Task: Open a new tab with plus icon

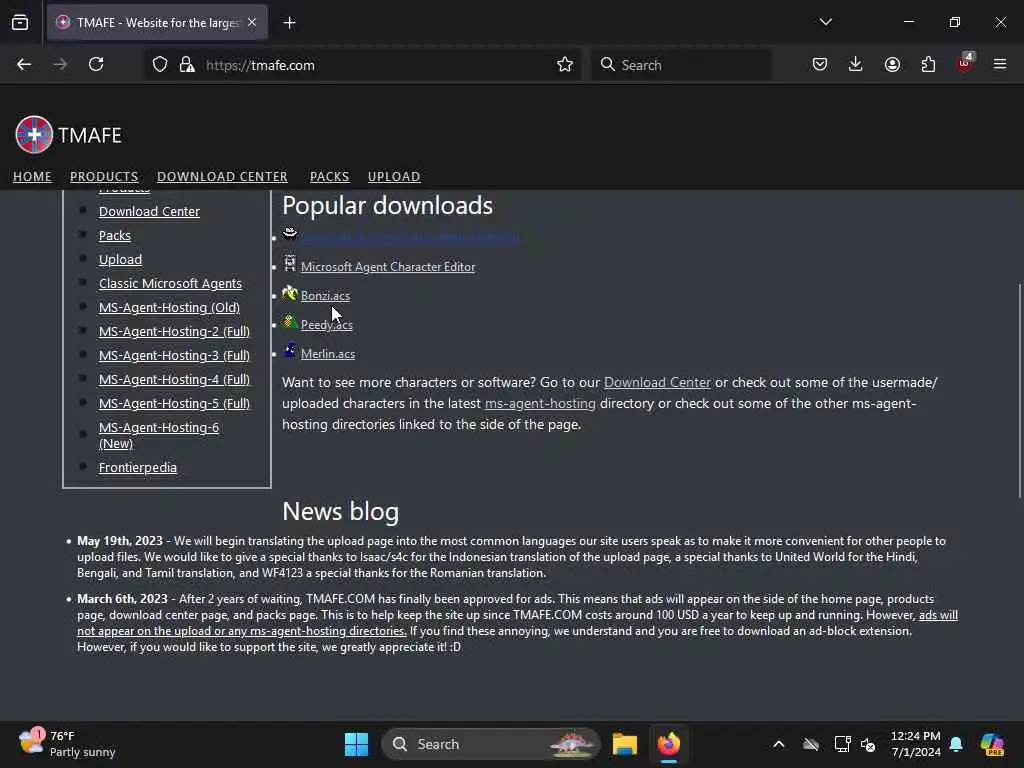Action: (x=289, y=23)
